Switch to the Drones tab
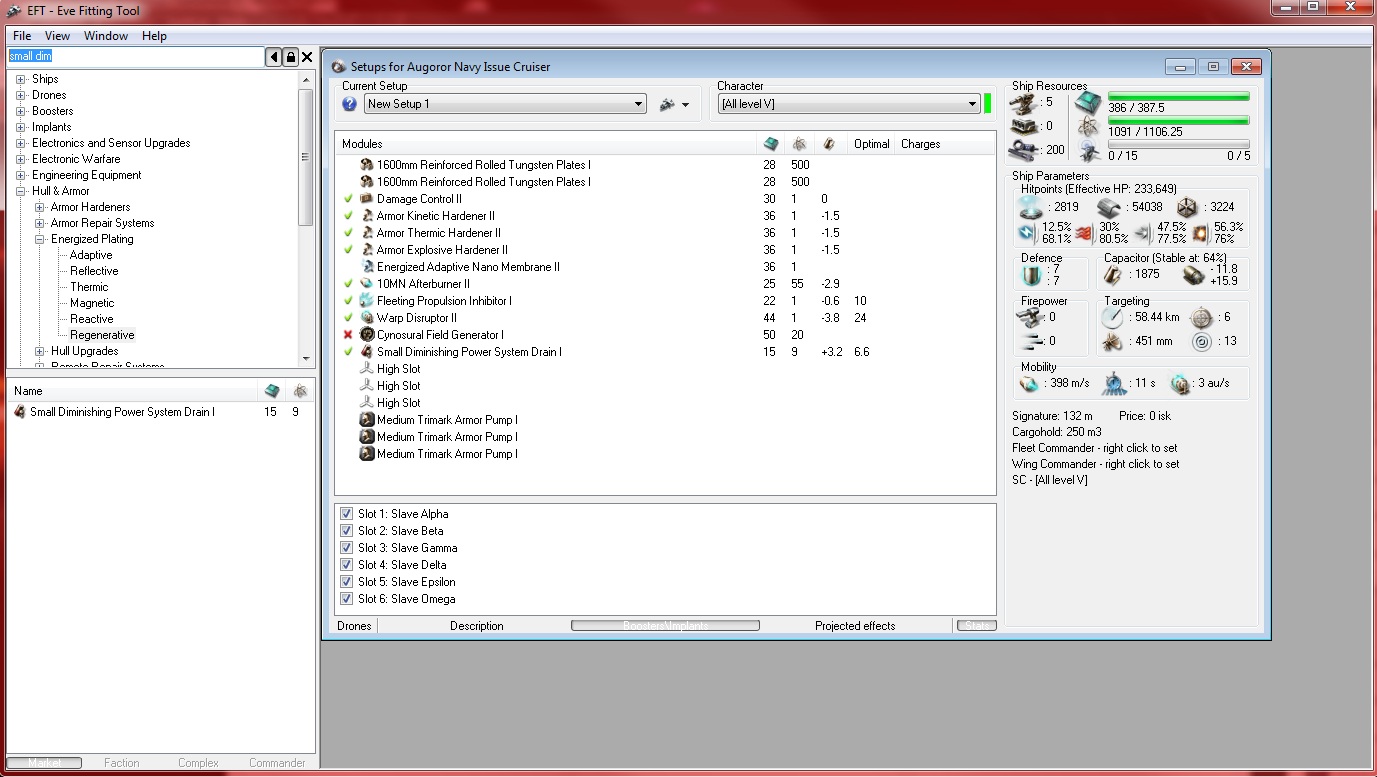 click(354, 626)
